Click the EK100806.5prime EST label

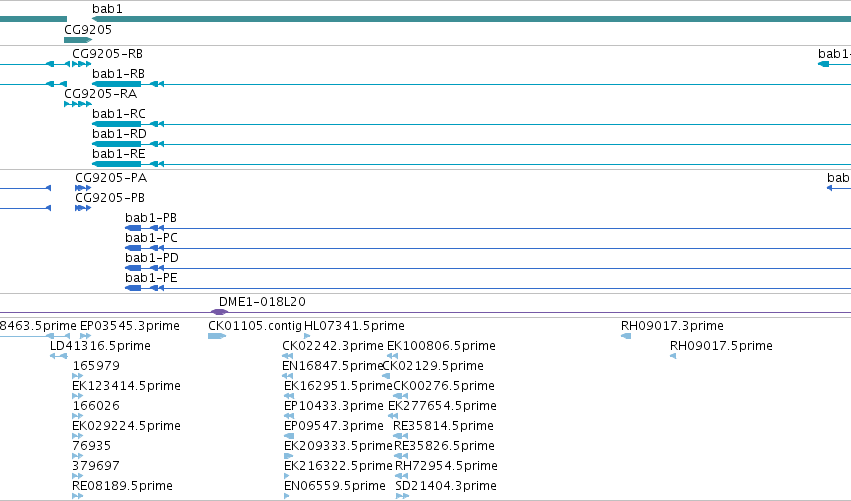tap(441, 346)
